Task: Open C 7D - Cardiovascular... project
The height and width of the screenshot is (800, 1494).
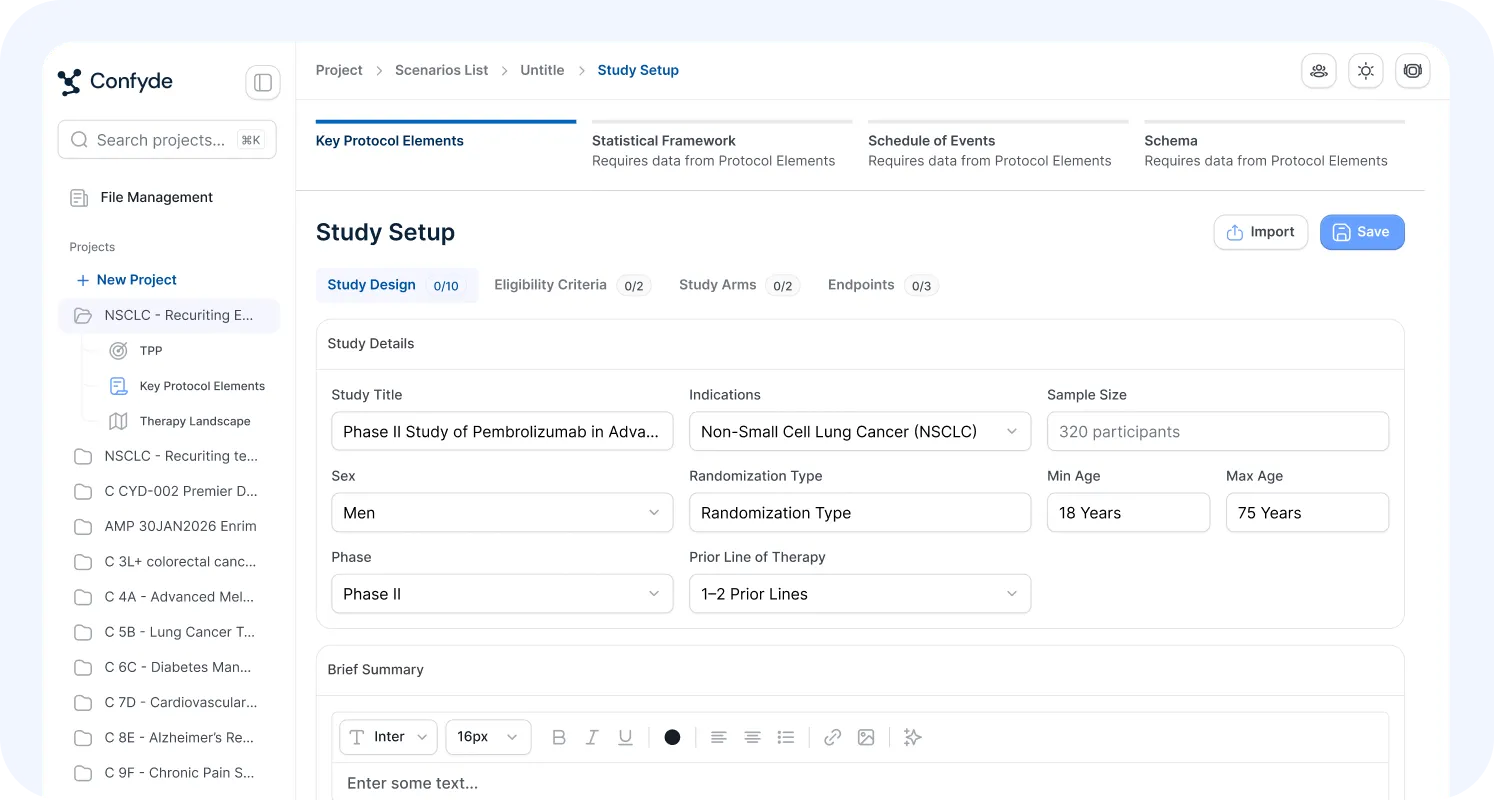Action: tap(168, 702)
